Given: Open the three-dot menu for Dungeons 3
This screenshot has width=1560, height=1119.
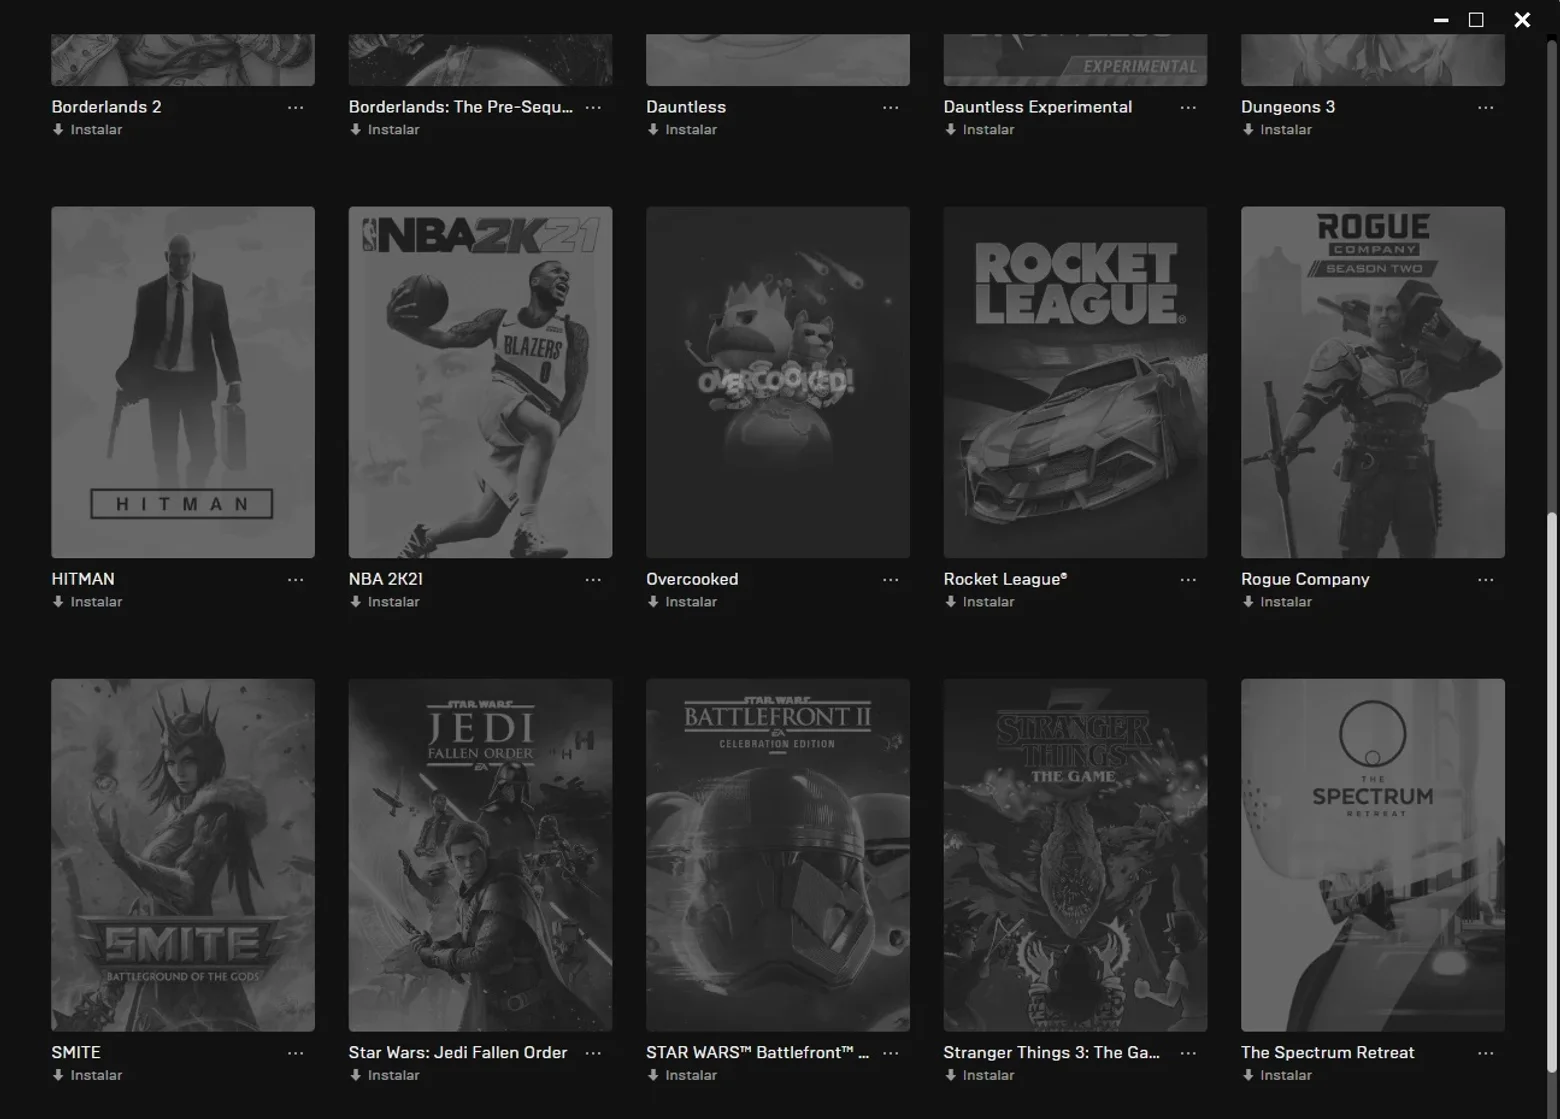Looking at the screenshot, I should point(1485,107).
